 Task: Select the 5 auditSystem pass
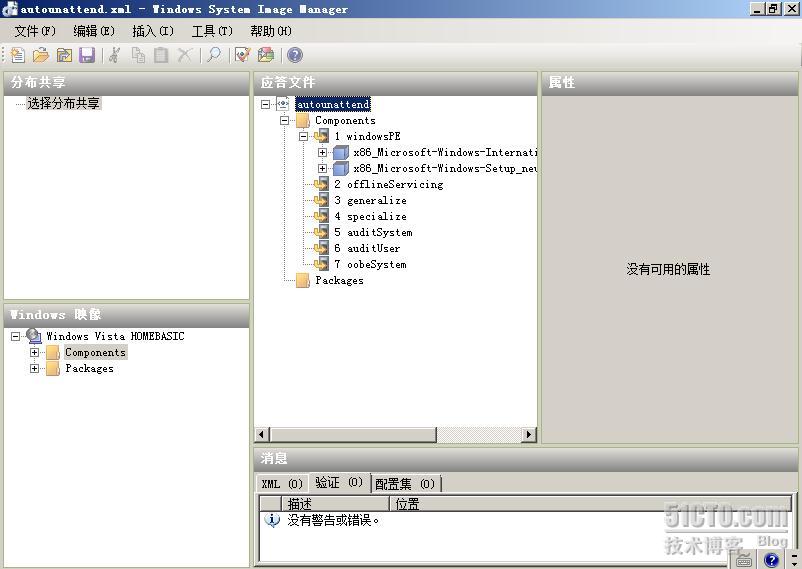click(x=373, y=232)
